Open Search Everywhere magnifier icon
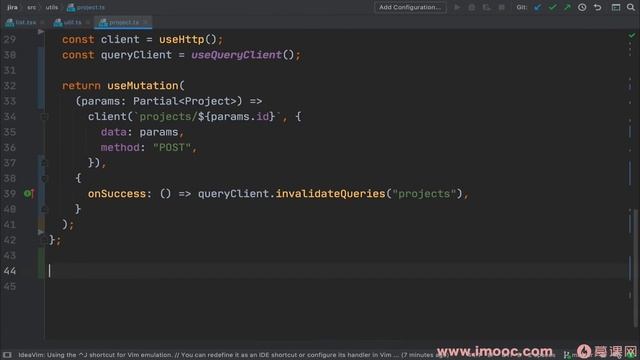Image resolution: width=640 pixels, height=360 pixels. (x=631, y=7)
